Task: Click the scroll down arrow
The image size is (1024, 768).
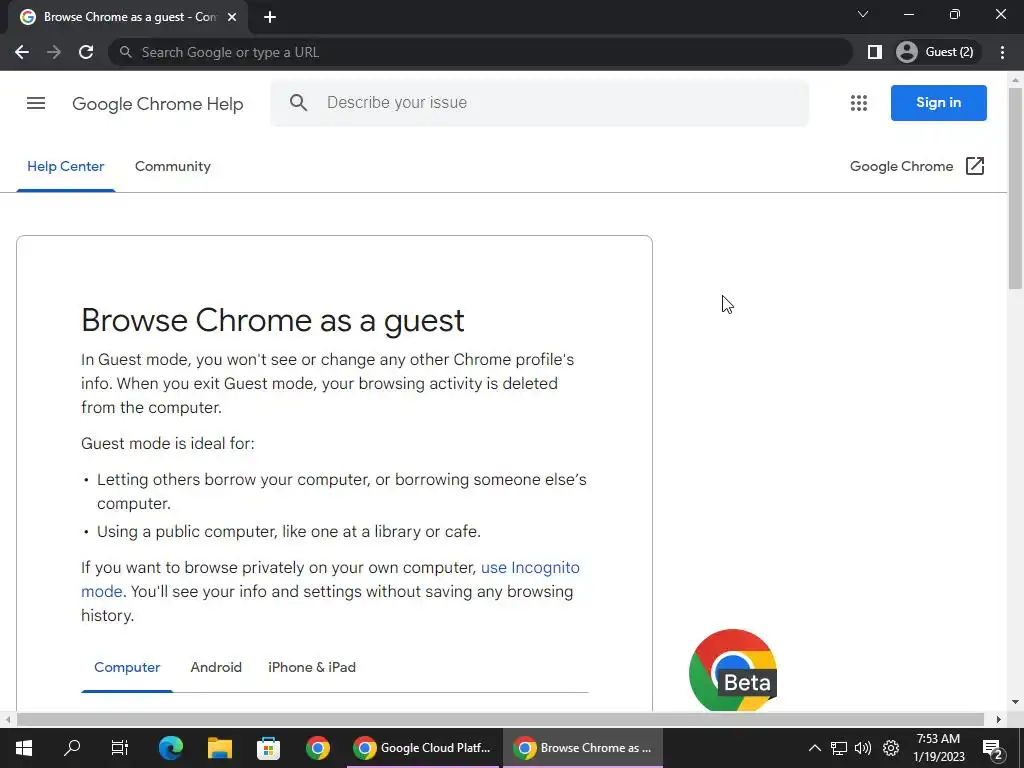Action: coord(1015,702)
